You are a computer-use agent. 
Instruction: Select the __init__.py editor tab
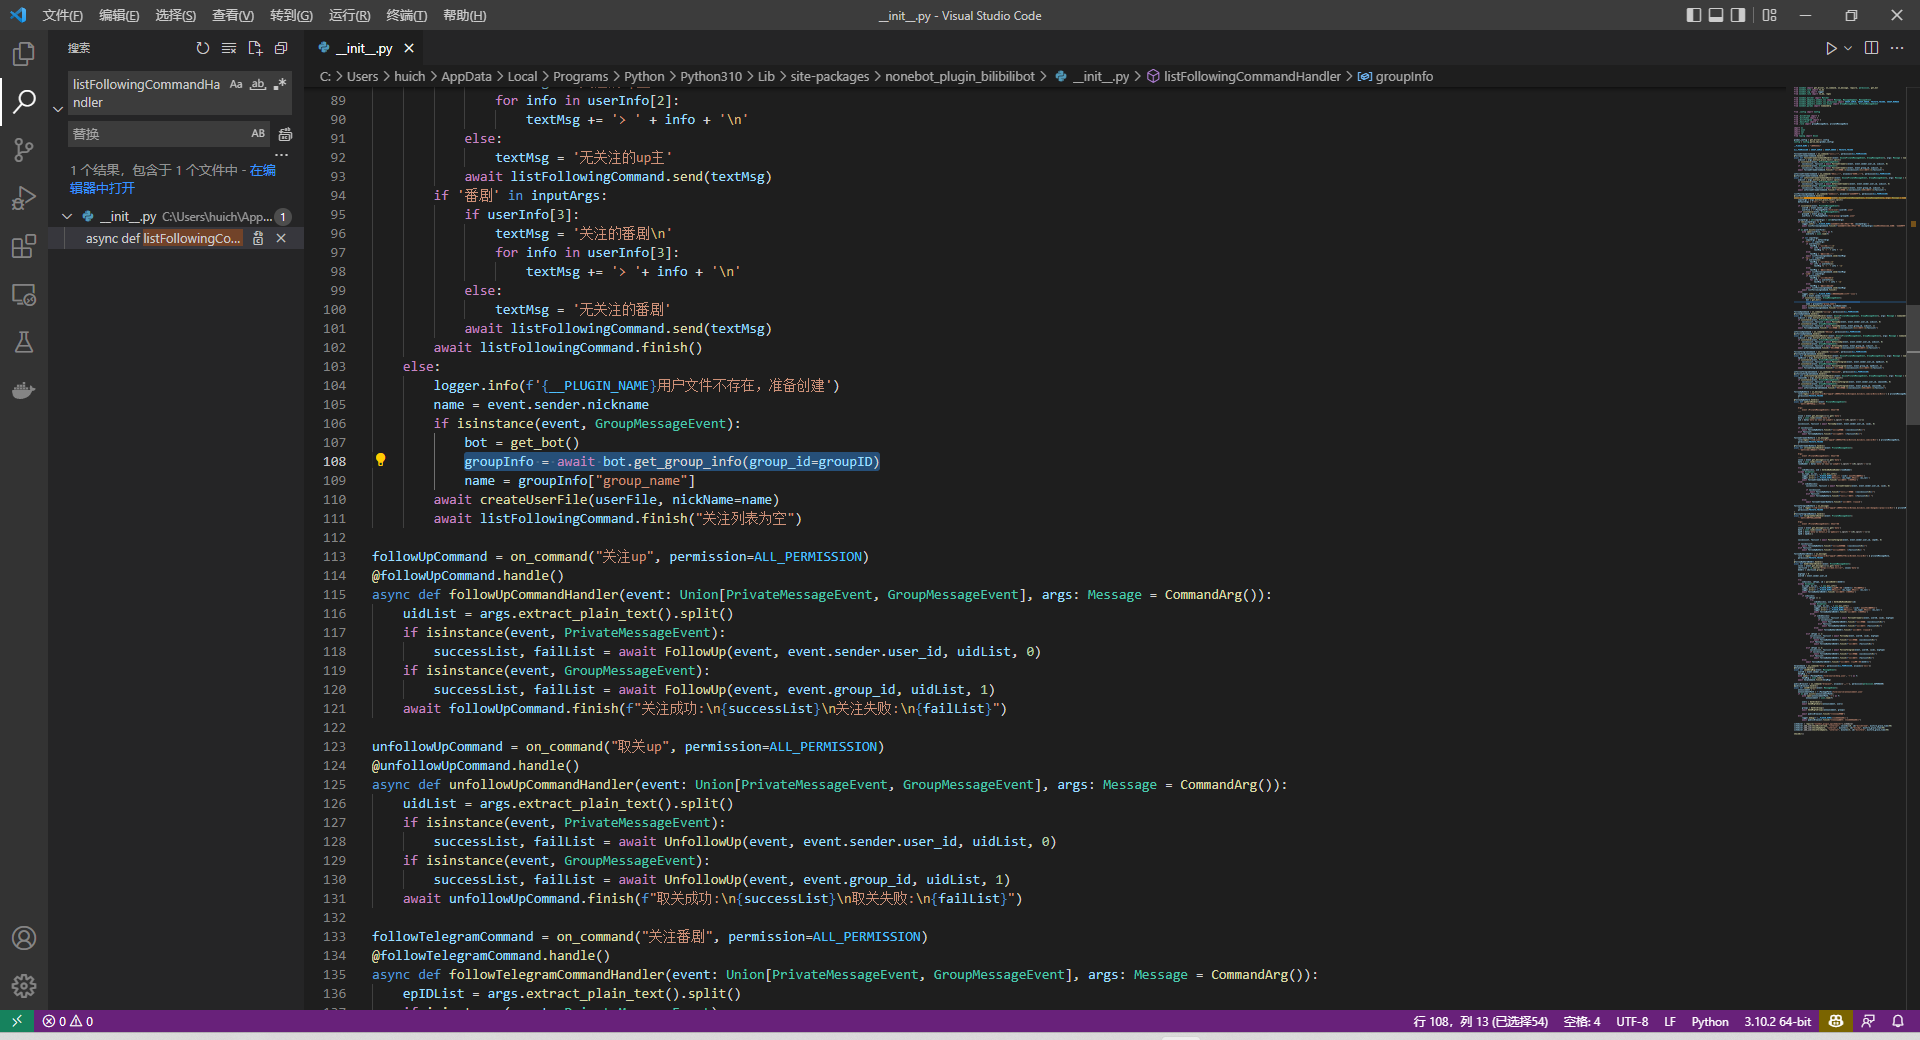click(x=362, y=47)
